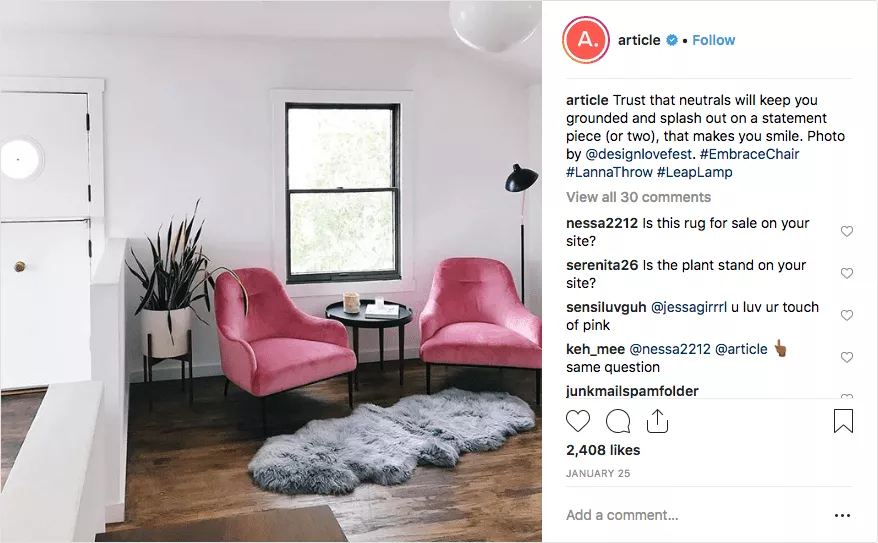This screenshot has height=543, width=878.
Task: Open the #EmbraceChair hashtag
Action: [x=749, y=154]
